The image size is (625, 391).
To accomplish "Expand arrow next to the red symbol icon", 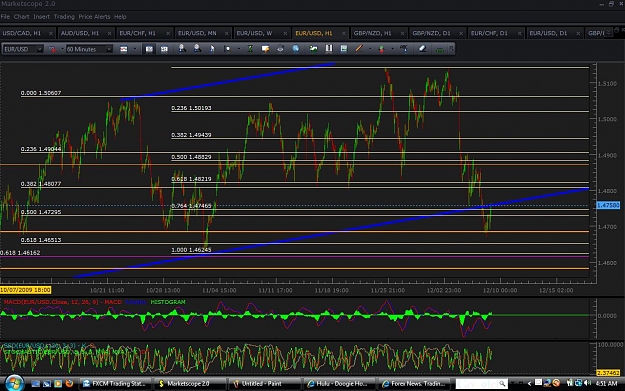I will click(62, 49).
